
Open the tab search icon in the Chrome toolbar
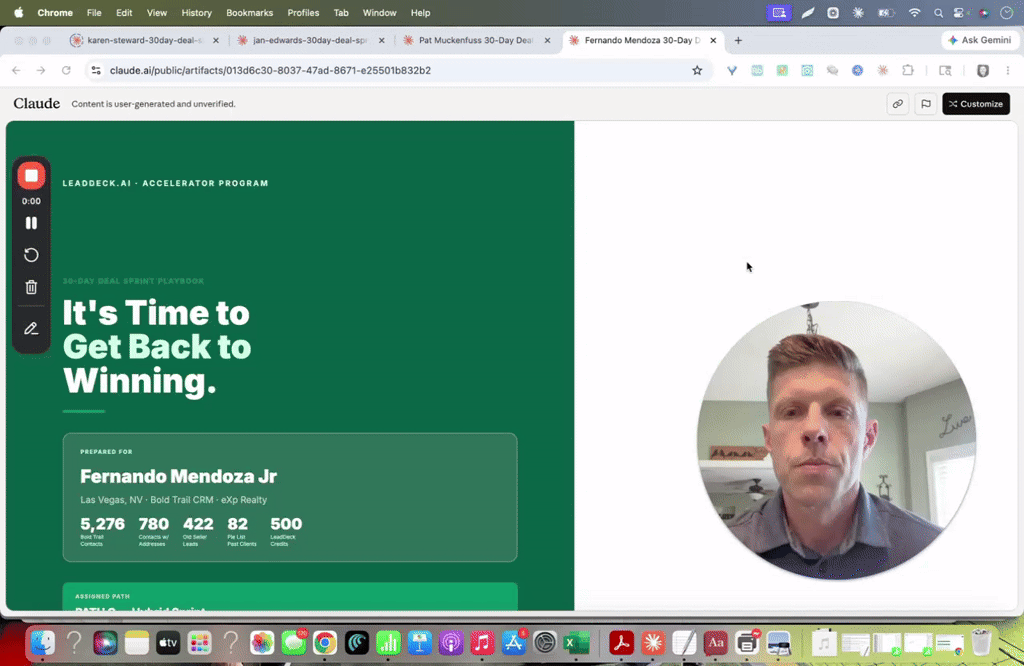(x=945, y=71)
